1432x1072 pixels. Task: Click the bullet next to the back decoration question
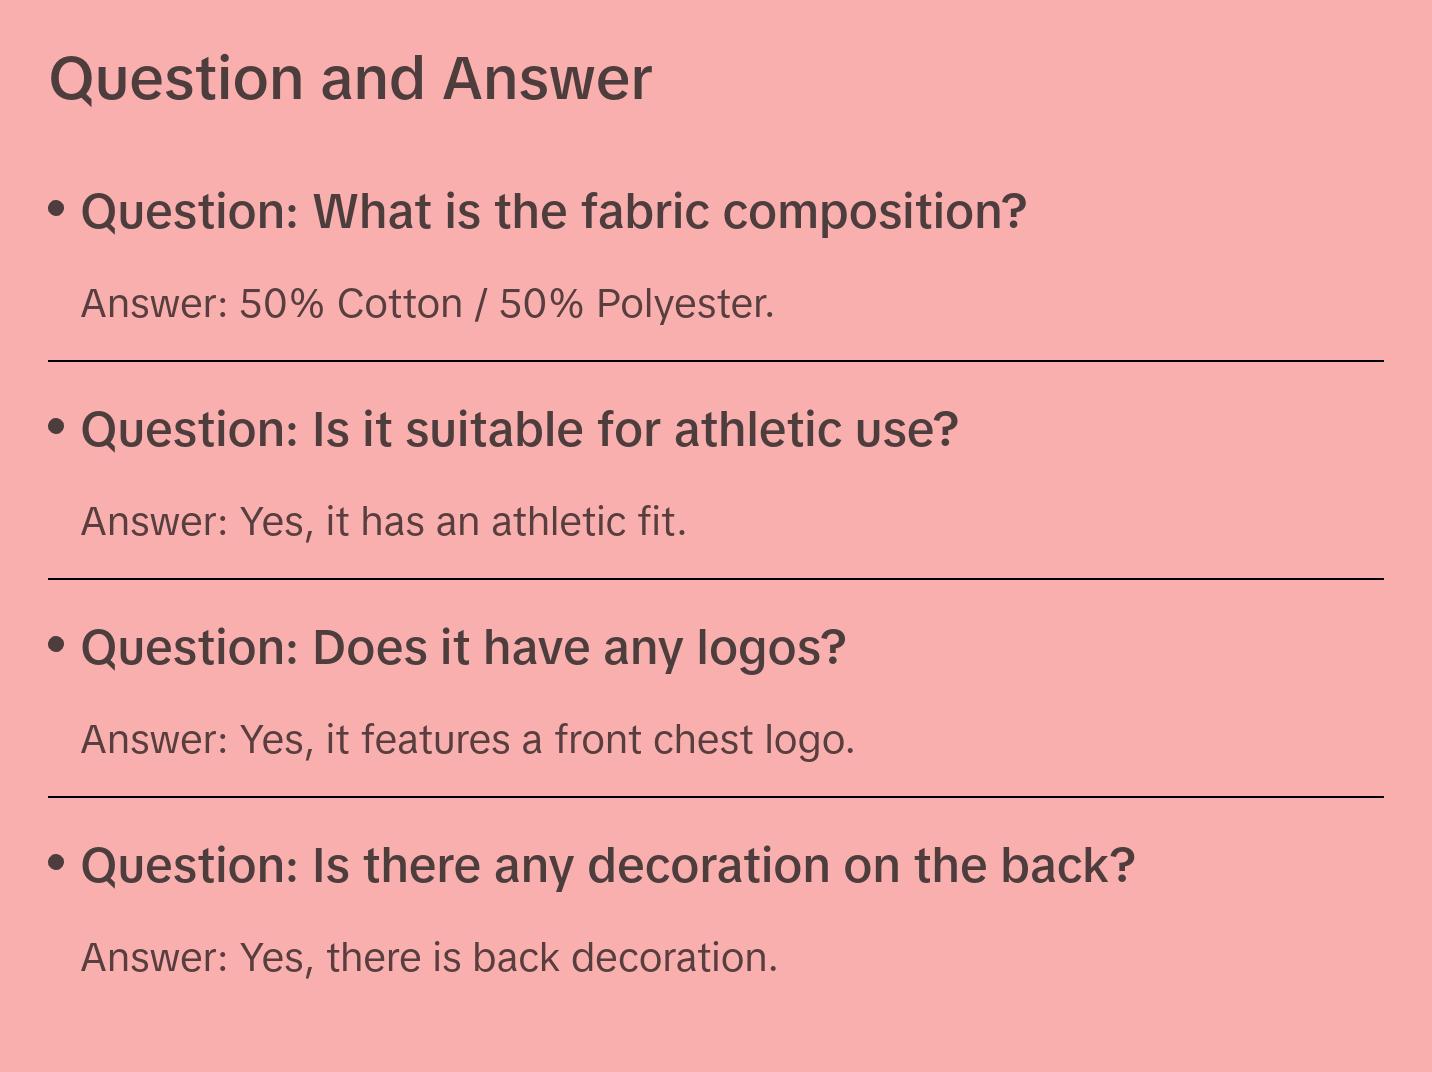point(57,863)
